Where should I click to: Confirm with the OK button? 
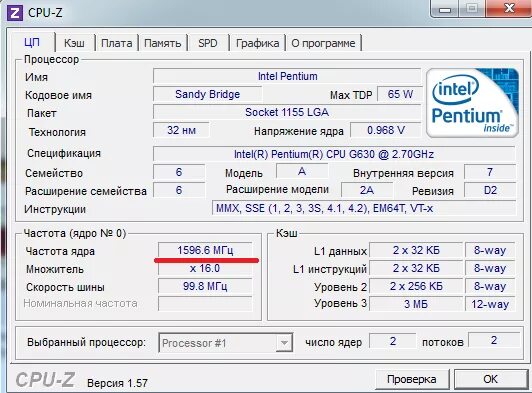[491, 379]
